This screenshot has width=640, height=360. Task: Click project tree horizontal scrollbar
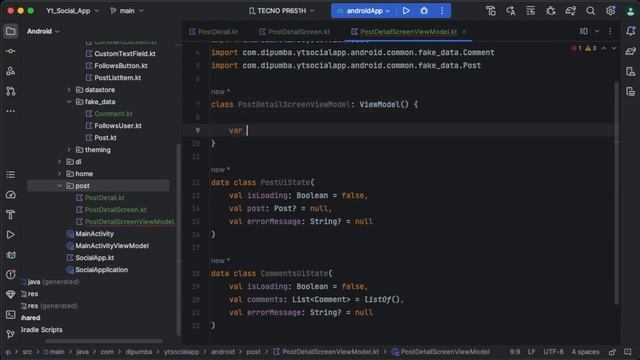click(104, 341)
